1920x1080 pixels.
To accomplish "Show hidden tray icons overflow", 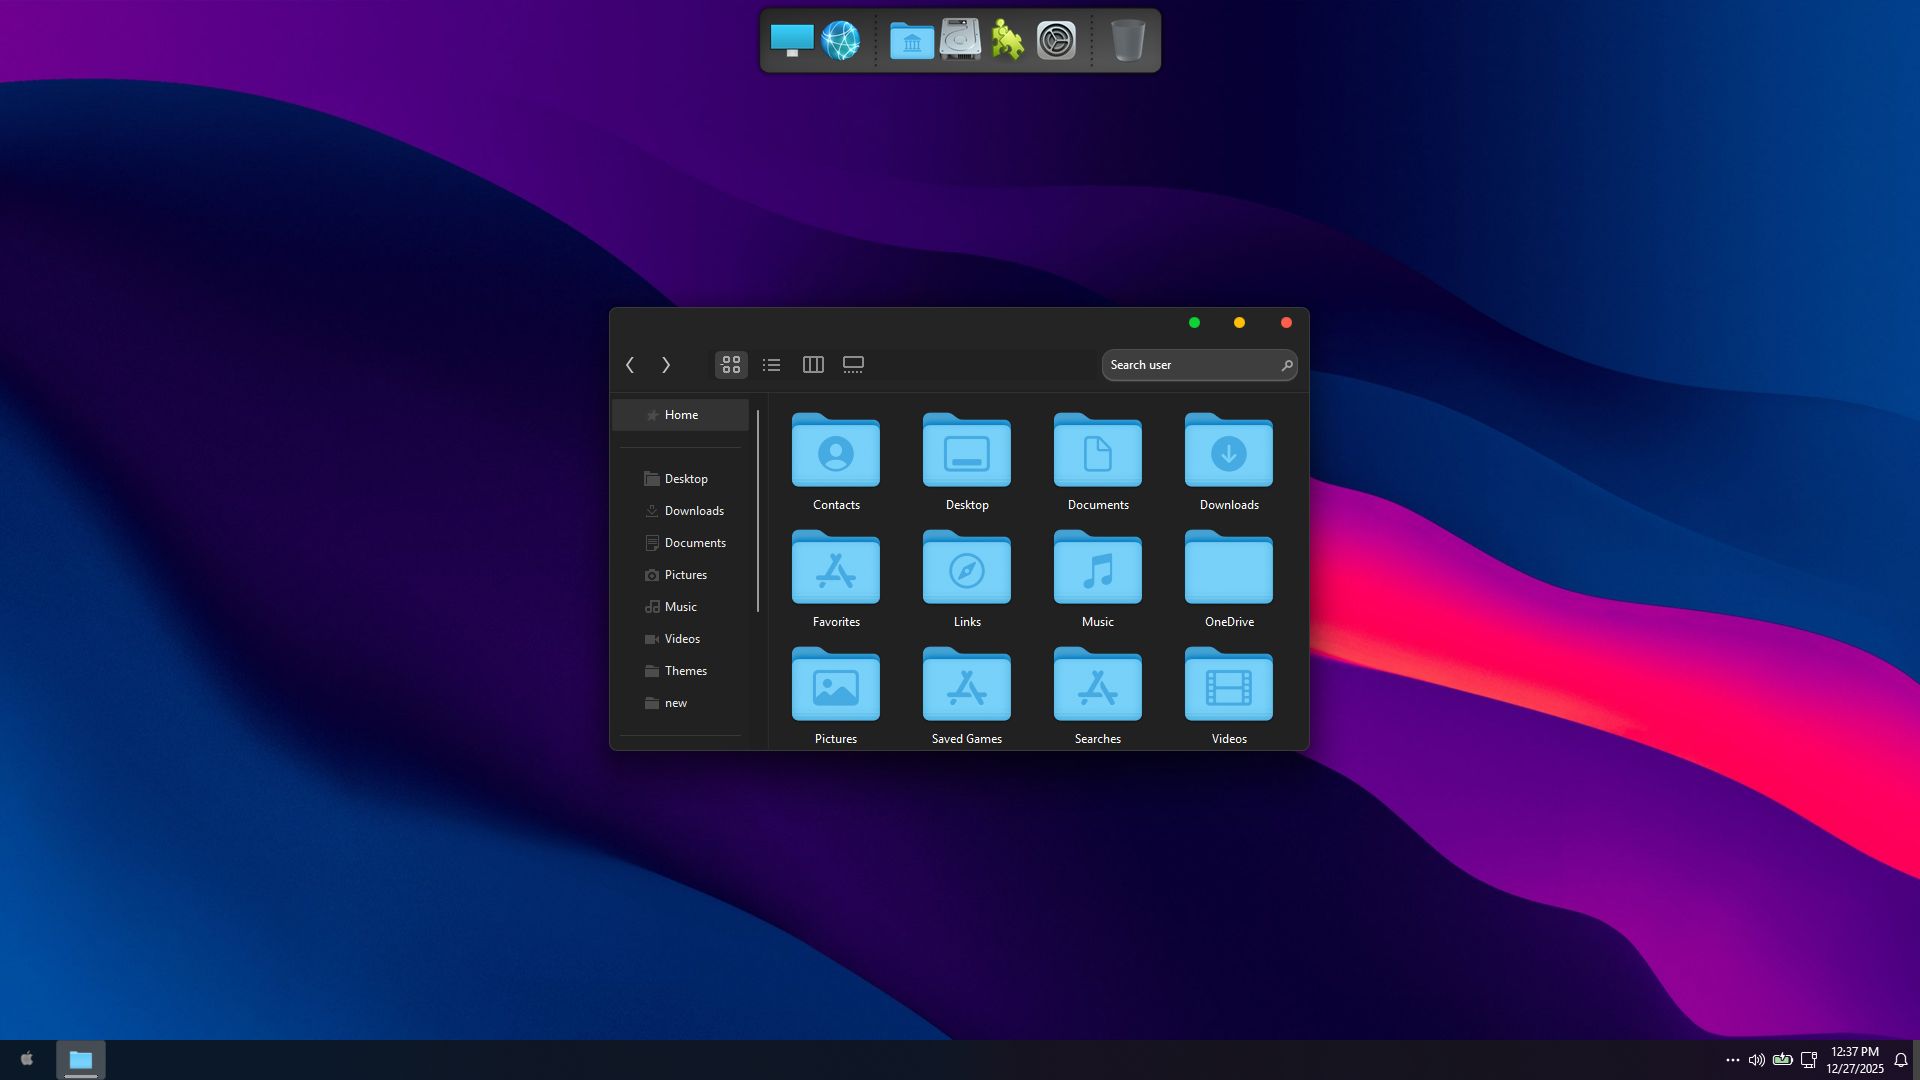I will click(x=1732, y=1060).
